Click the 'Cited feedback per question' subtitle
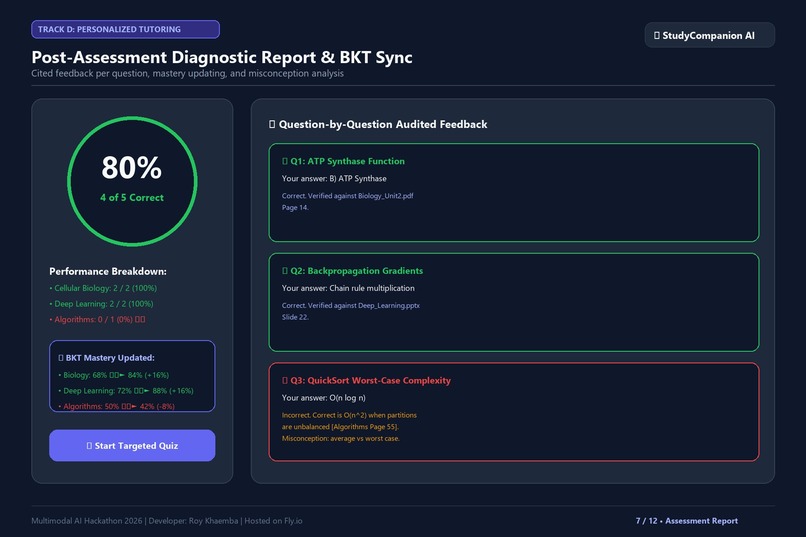 187,73
